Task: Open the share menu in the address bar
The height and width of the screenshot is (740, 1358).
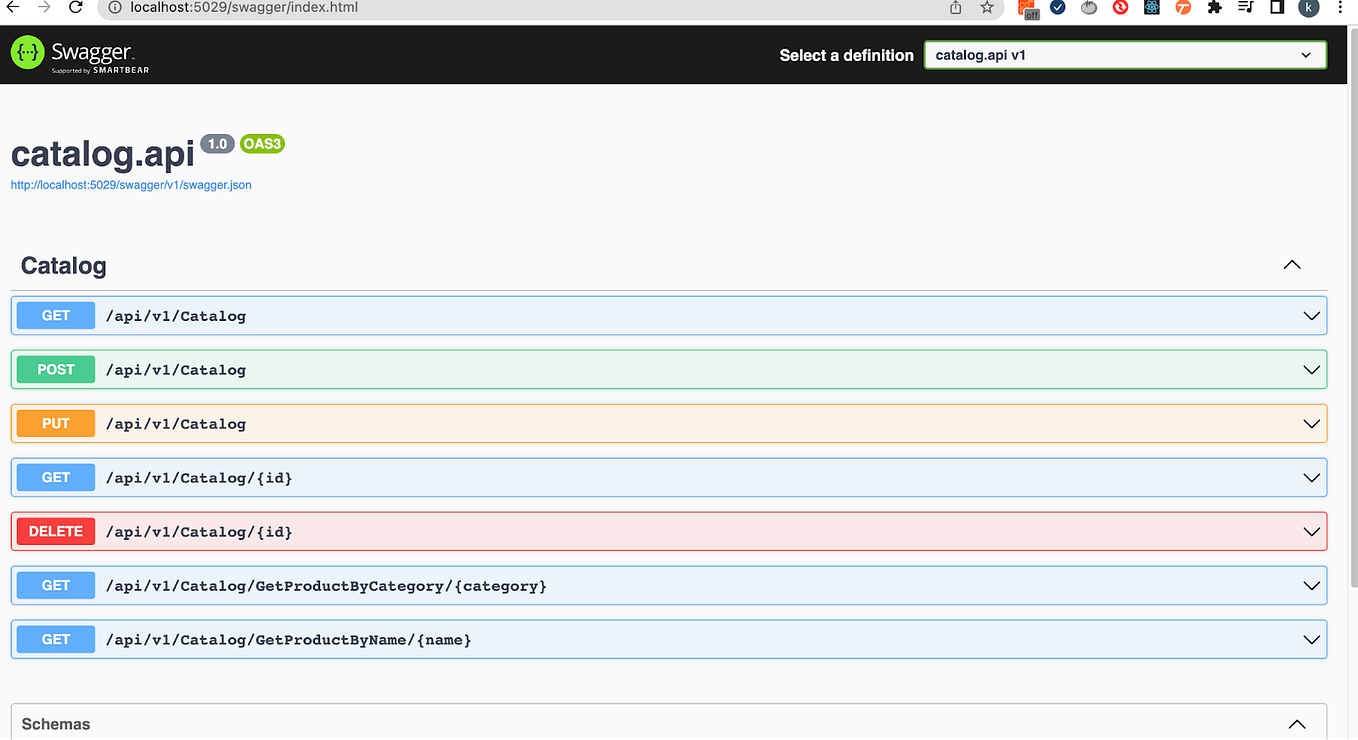Action: [954, 7]
